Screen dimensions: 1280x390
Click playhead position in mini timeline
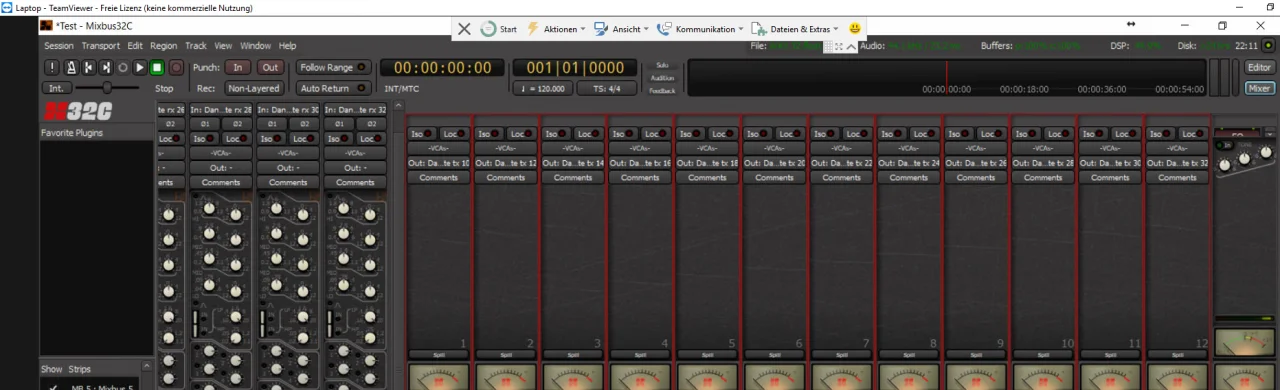(x=947, y=78)
